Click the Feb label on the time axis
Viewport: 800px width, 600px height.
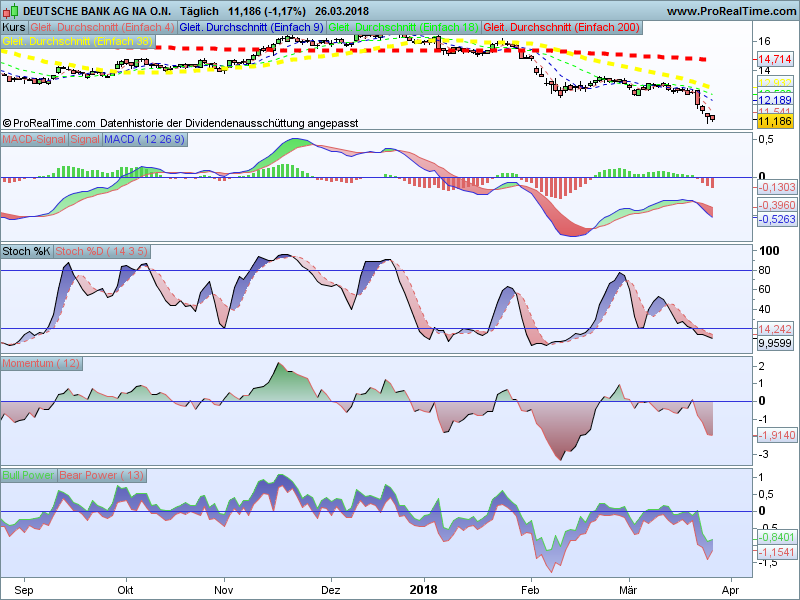point(530,590)
